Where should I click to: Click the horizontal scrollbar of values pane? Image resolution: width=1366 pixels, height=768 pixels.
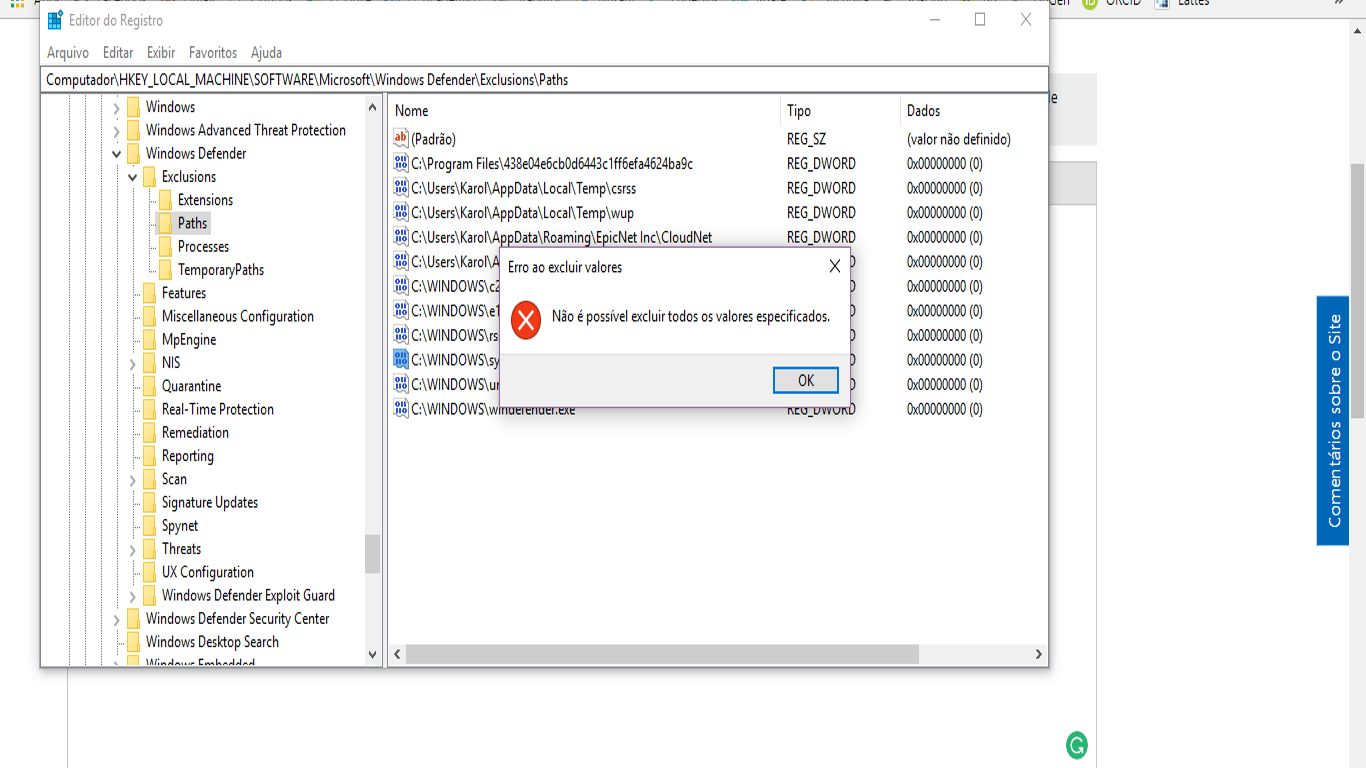pos(662,654)
